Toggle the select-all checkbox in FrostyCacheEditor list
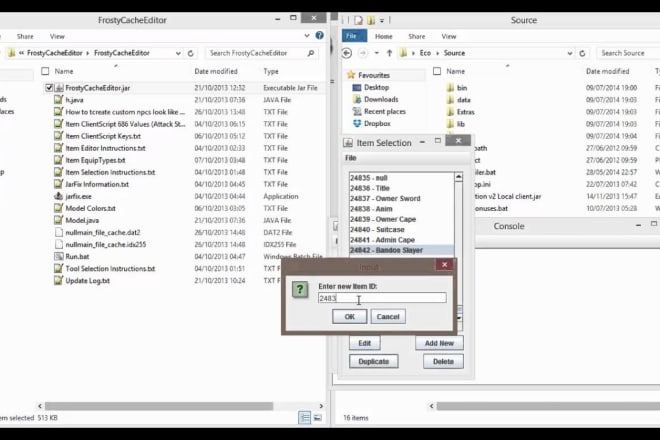This screenshot has height=440, width=660. click(x=45, y=71)
